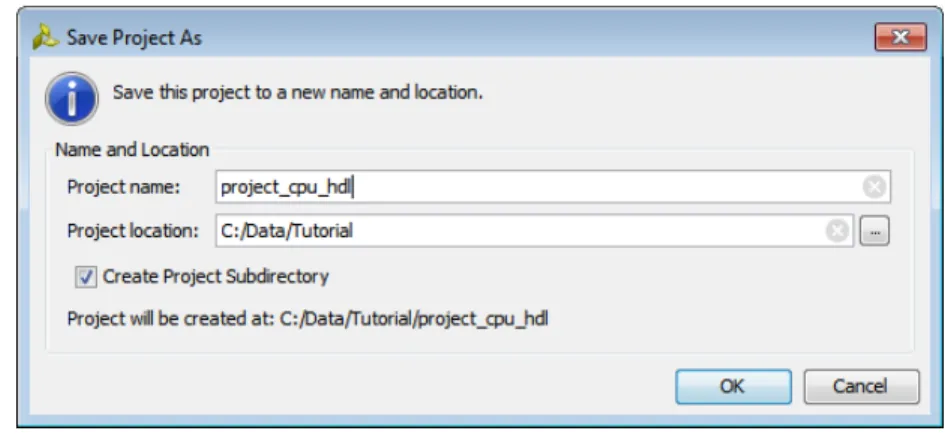Clear the Project location field with its X icon

pos(837,231)
